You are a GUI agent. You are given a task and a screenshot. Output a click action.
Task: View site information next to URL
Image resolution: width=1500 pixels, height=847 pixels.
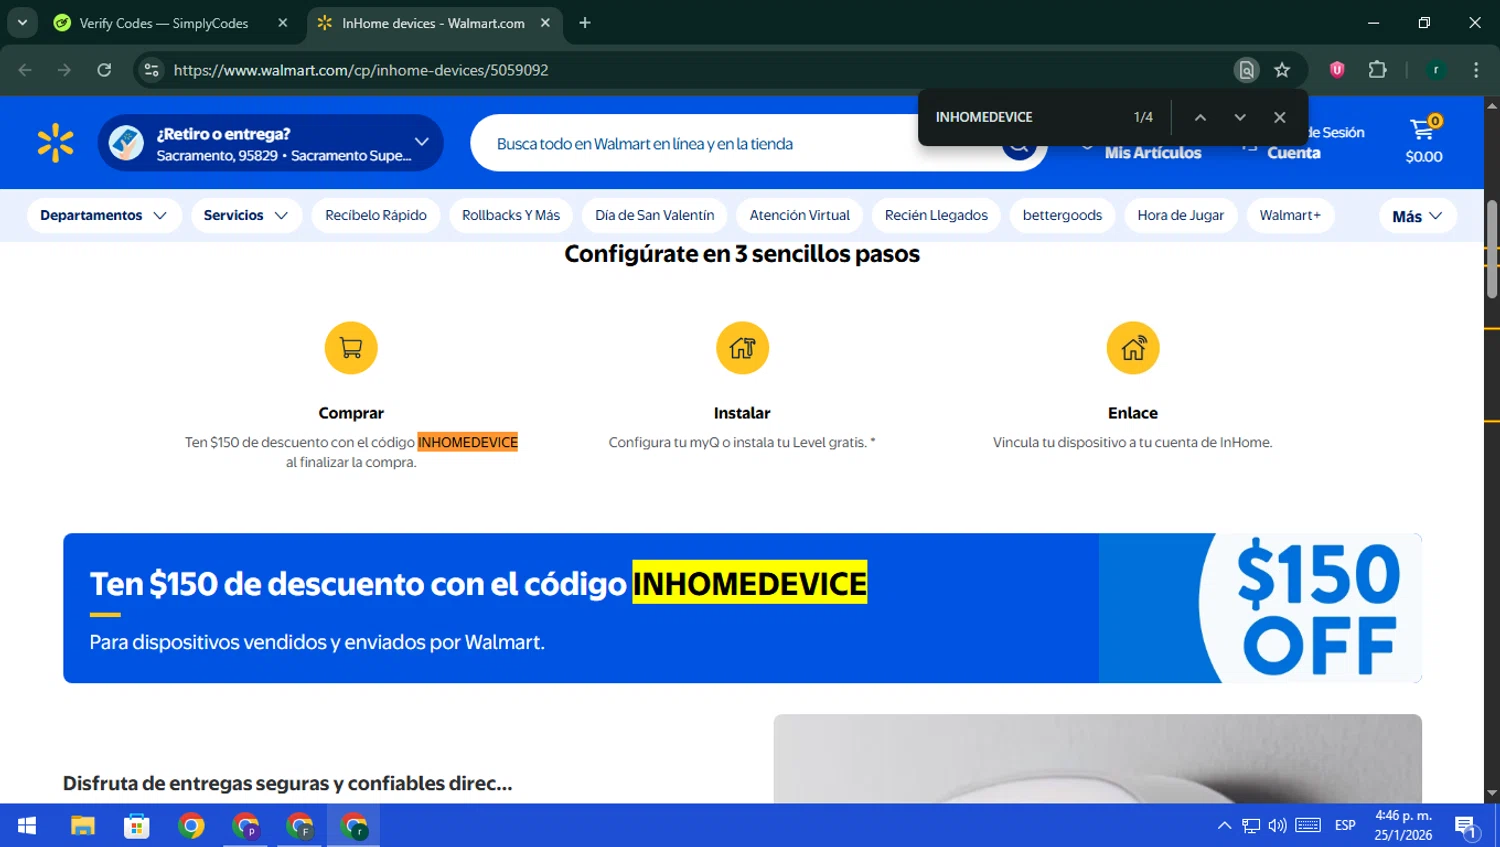click(x=151, y=70)
